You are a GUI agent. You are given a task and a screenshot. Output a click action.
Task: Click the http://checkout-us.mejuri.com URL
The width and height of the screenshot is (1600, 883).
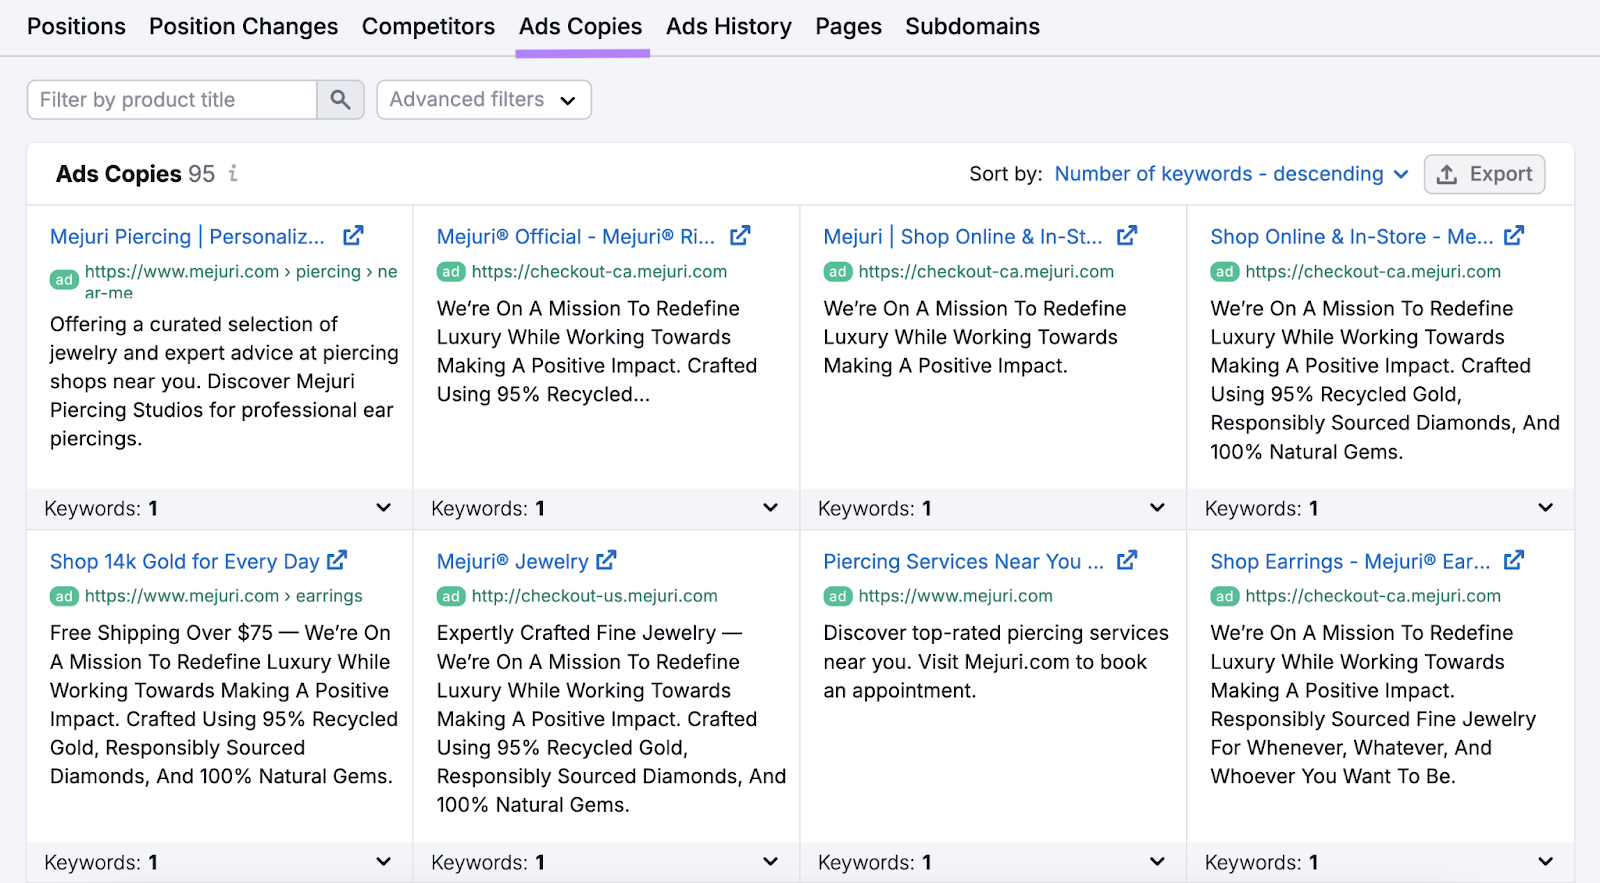(x=595, y=596)
